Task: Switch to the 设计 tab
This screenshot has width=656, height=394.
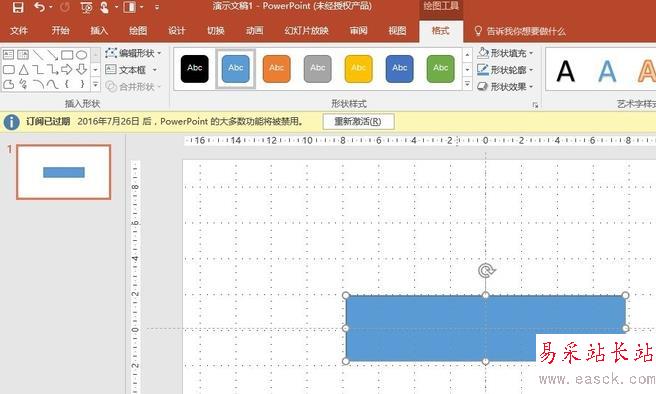Action: click(177, 31)
